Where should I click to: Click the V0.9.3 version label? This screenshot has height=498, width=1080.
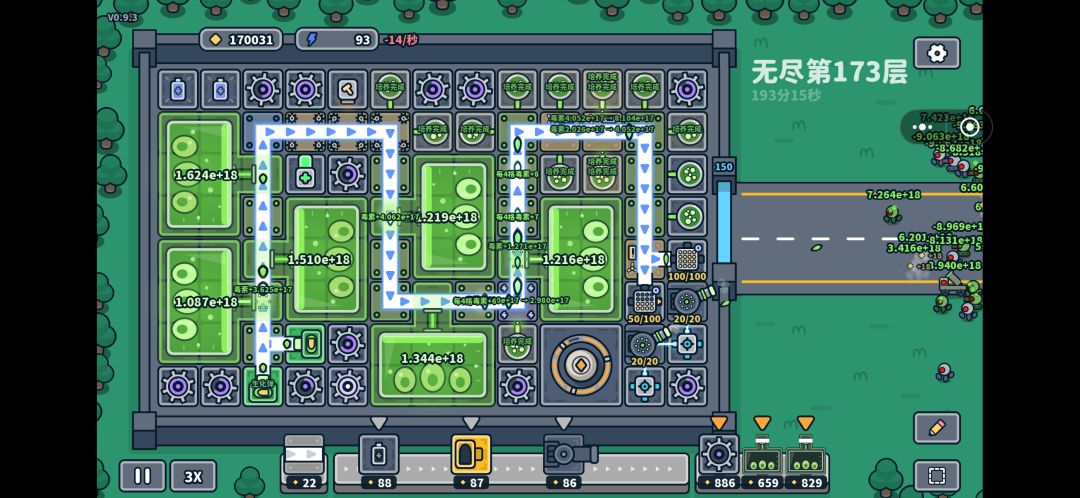click(x=122, y=17)
